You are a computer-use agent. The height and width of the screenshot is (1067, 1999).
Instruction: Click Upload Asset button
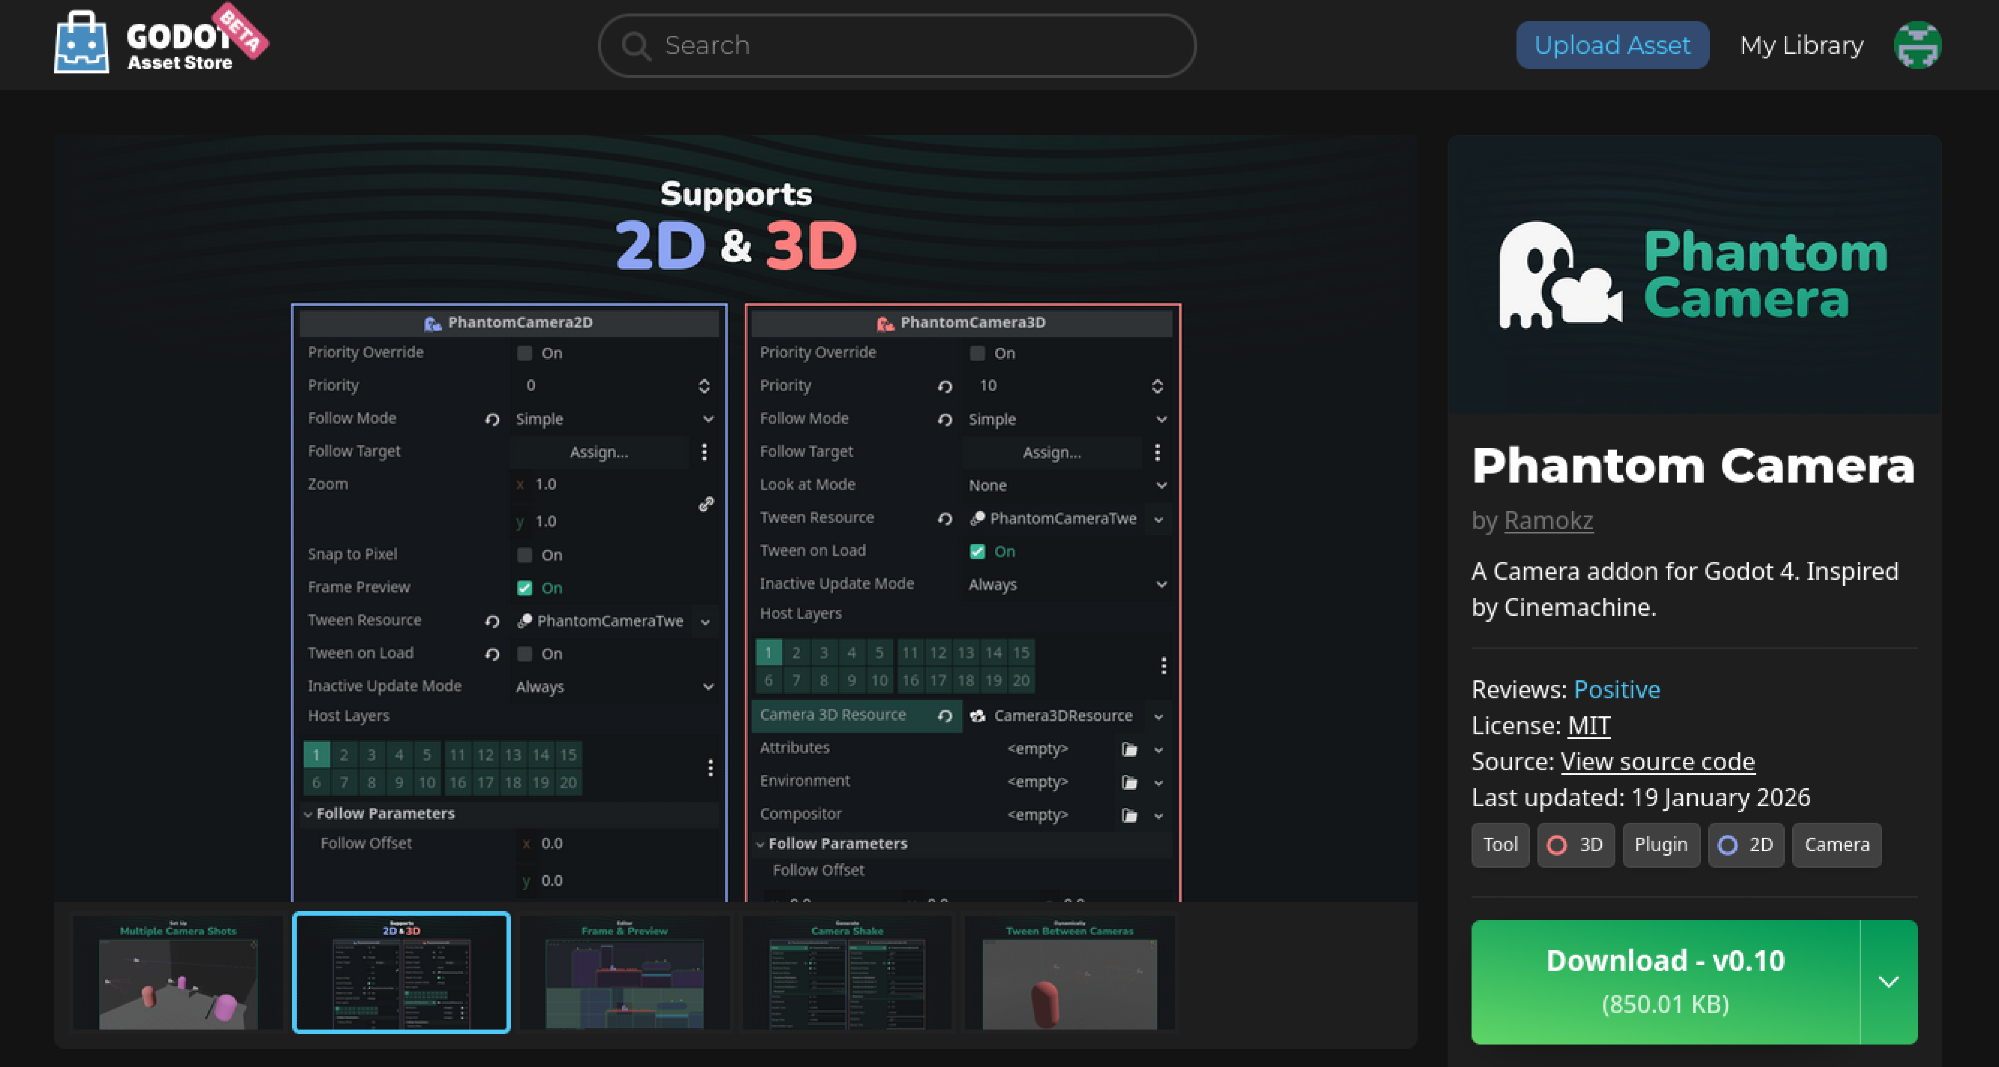[1612, 45]
